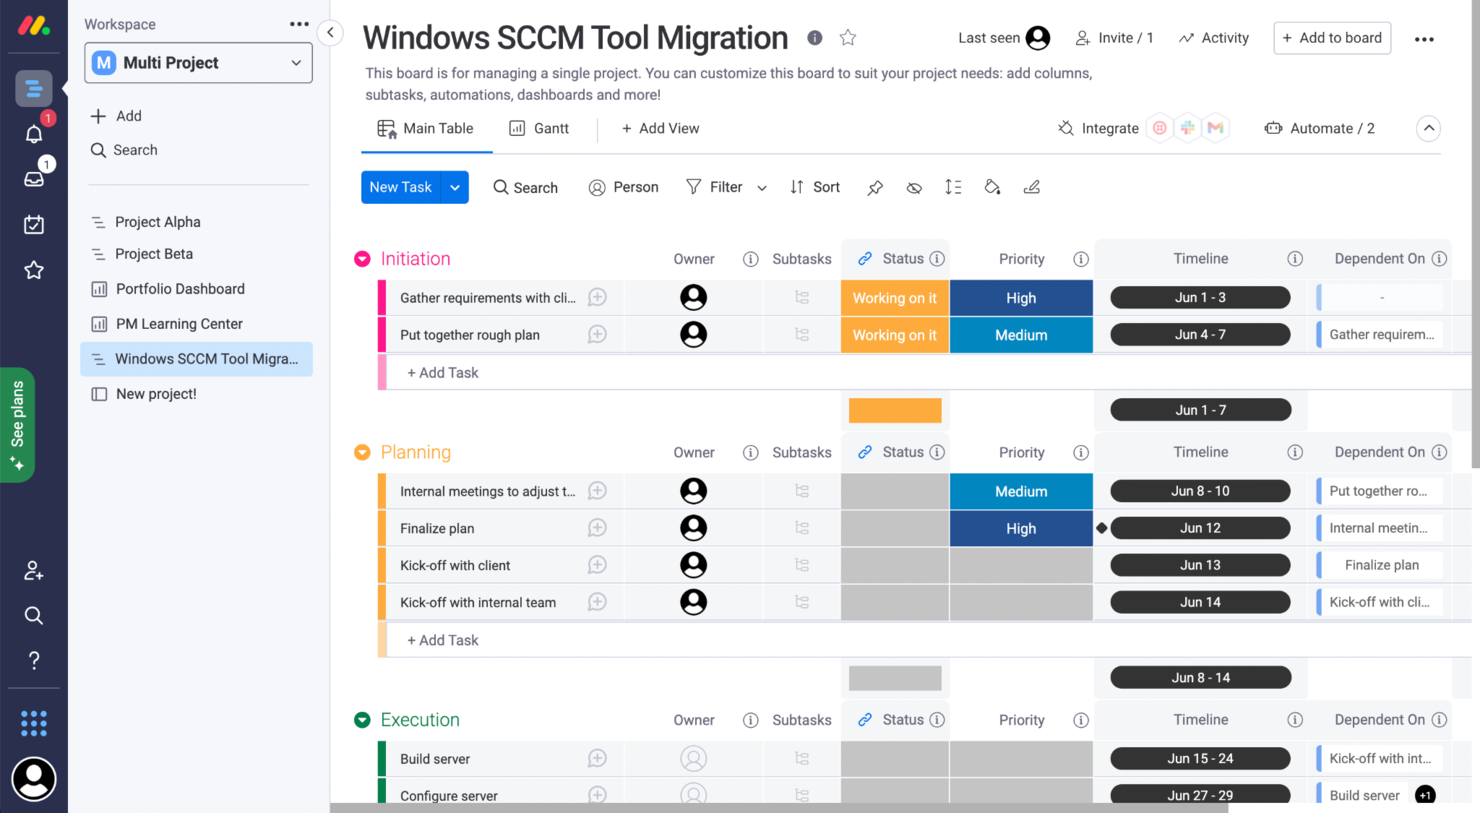Click Sort in the board toolbar
The height and width of the screenshot is (813, 1480).
click(814, 187)
